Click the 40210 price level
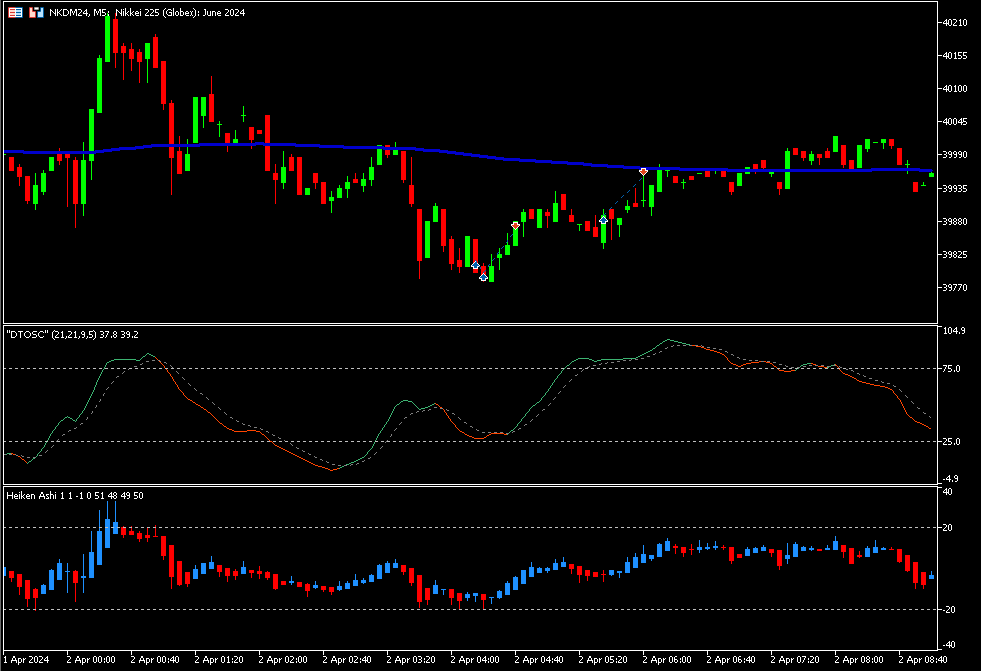The image size is (981, 671). [x=955, y=23]
